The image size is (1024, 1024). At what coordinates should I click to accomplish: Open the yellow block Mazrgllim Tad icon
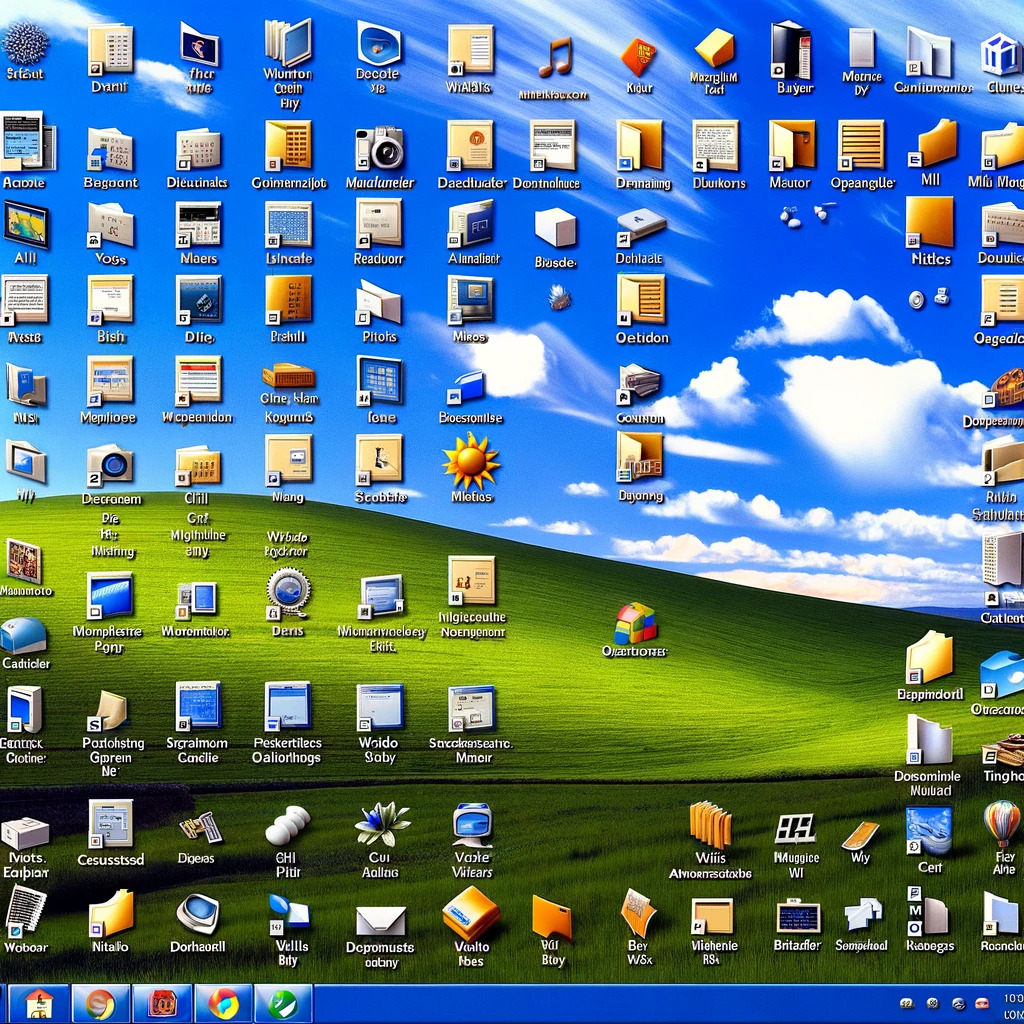click(x=714, y=47)
